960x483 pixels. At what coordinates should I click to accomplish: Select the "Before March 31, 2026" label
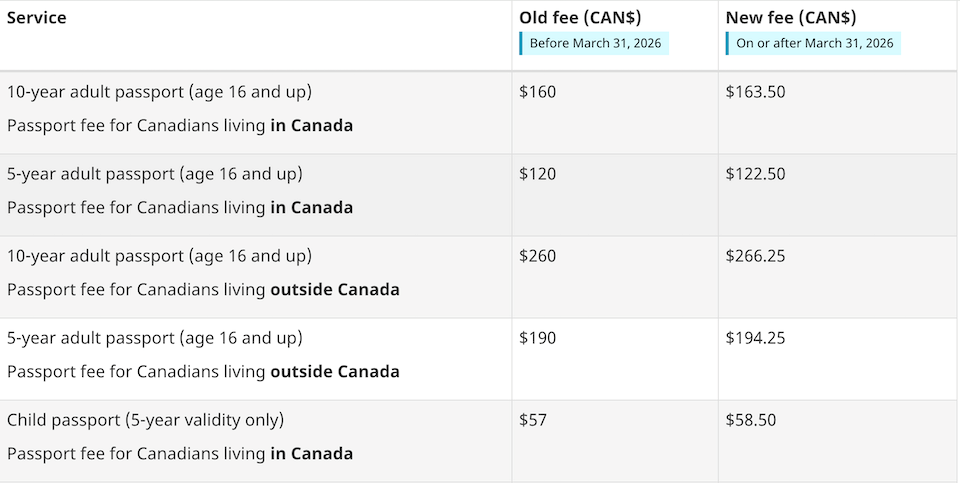(x=595, y=43)
